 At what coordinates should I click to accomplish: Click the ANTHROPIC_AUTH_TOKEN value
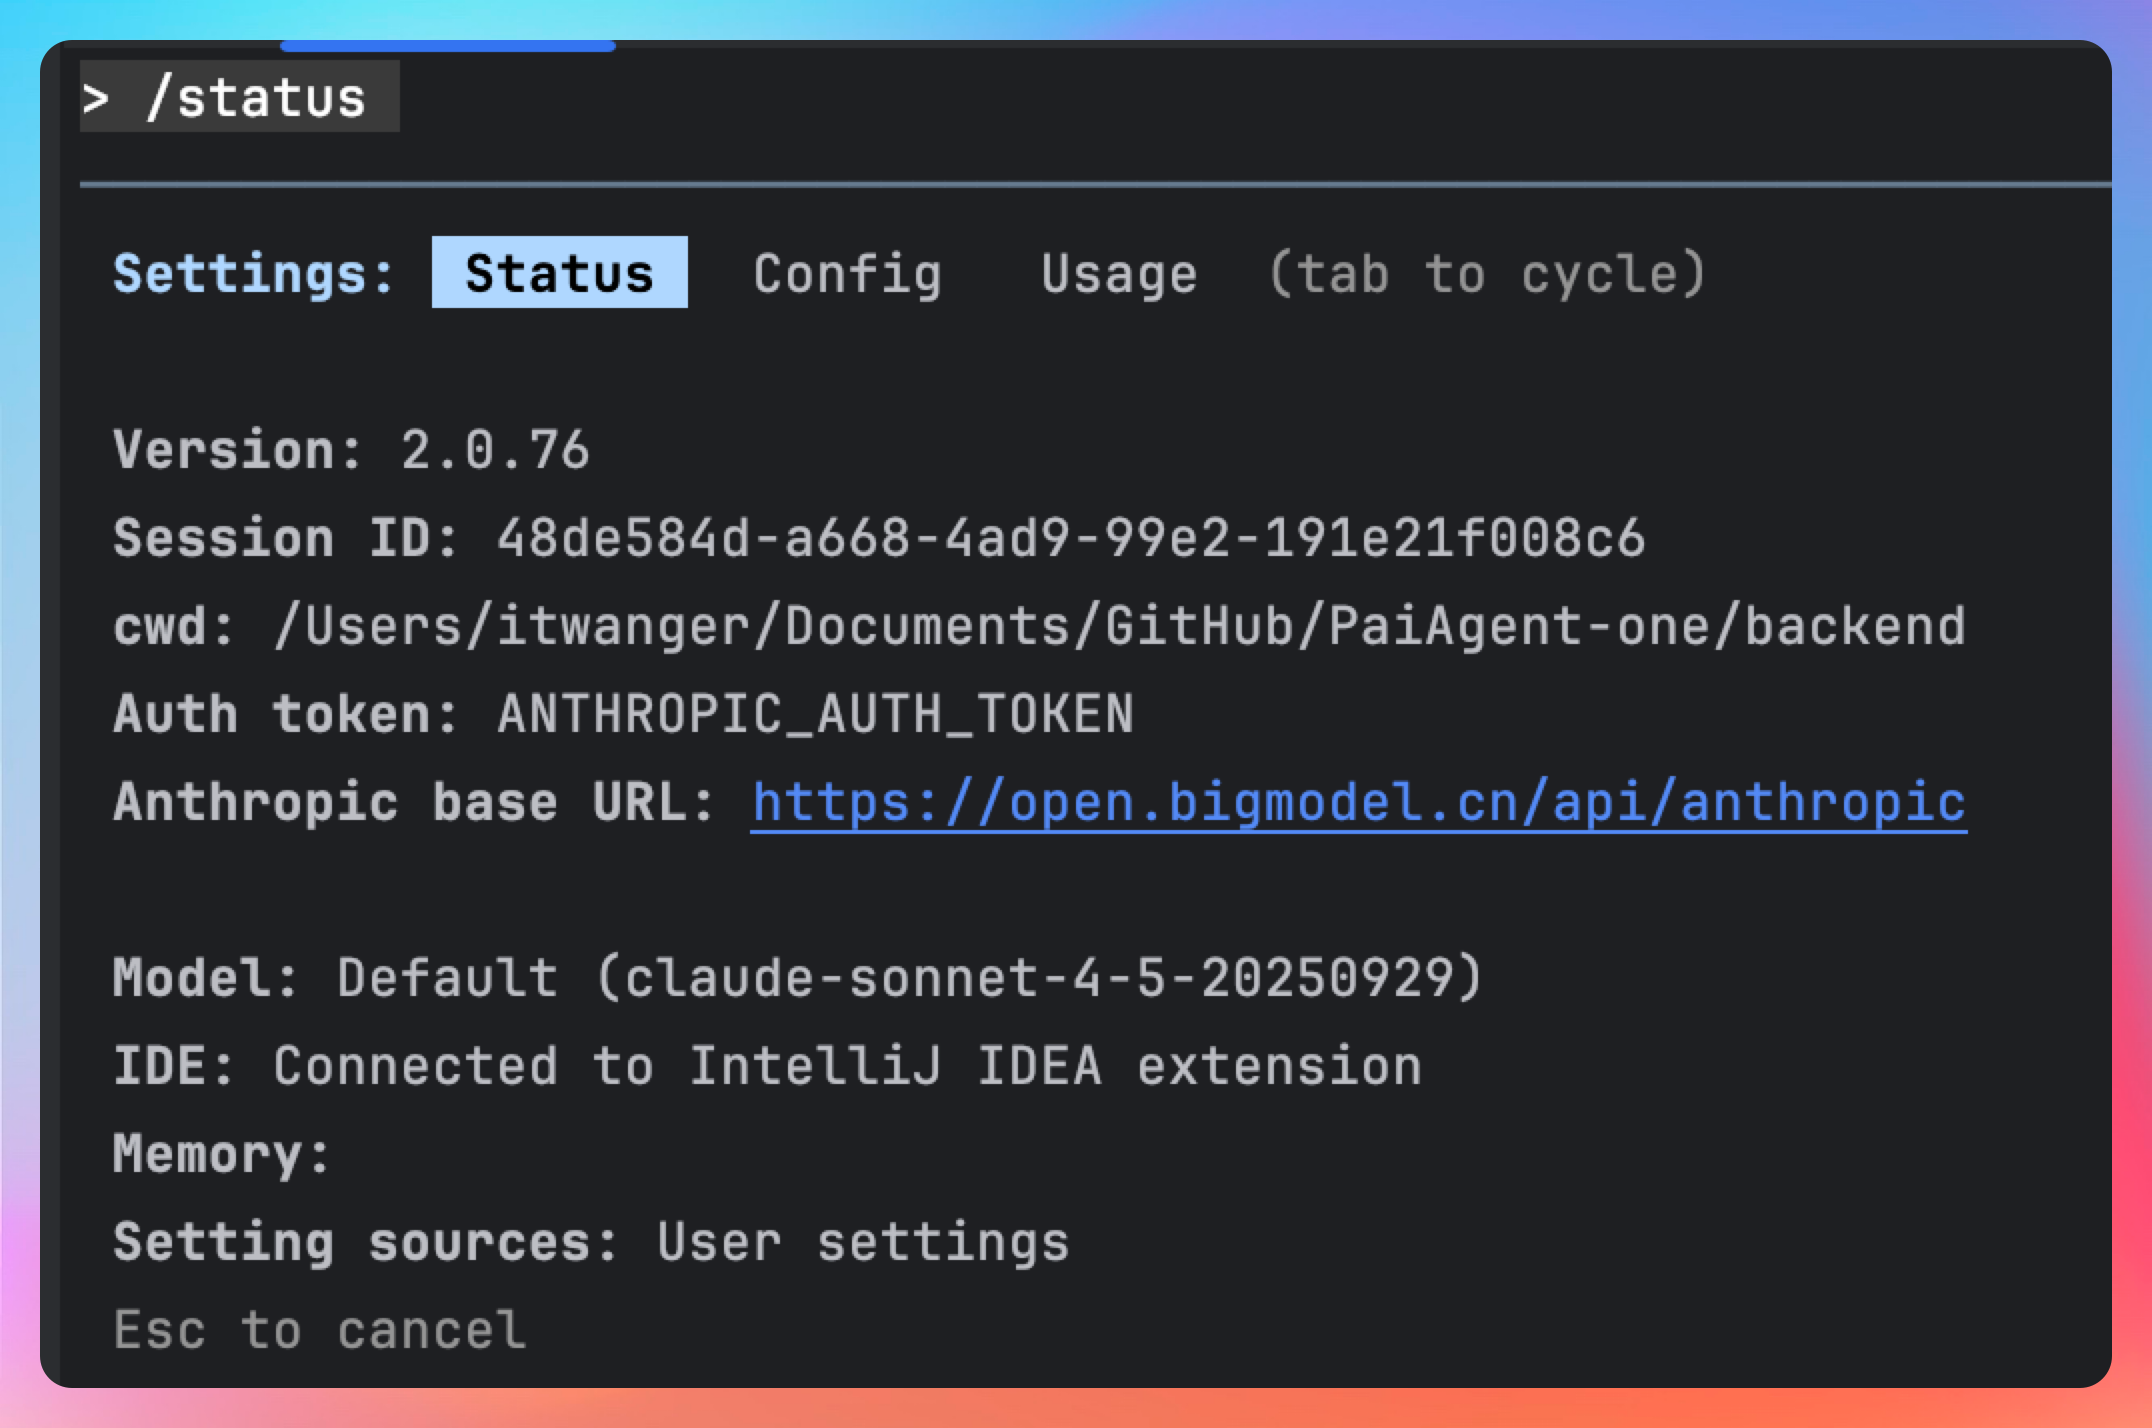[x=815, y=714]
